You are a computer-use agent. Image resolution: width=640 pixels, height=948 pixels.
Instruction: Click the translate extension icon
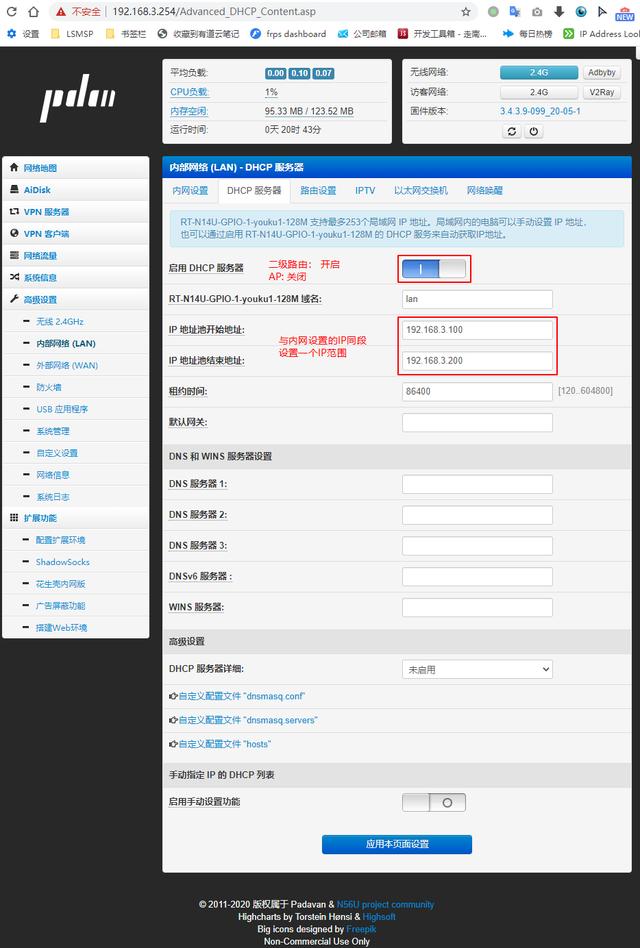point(515,11)
